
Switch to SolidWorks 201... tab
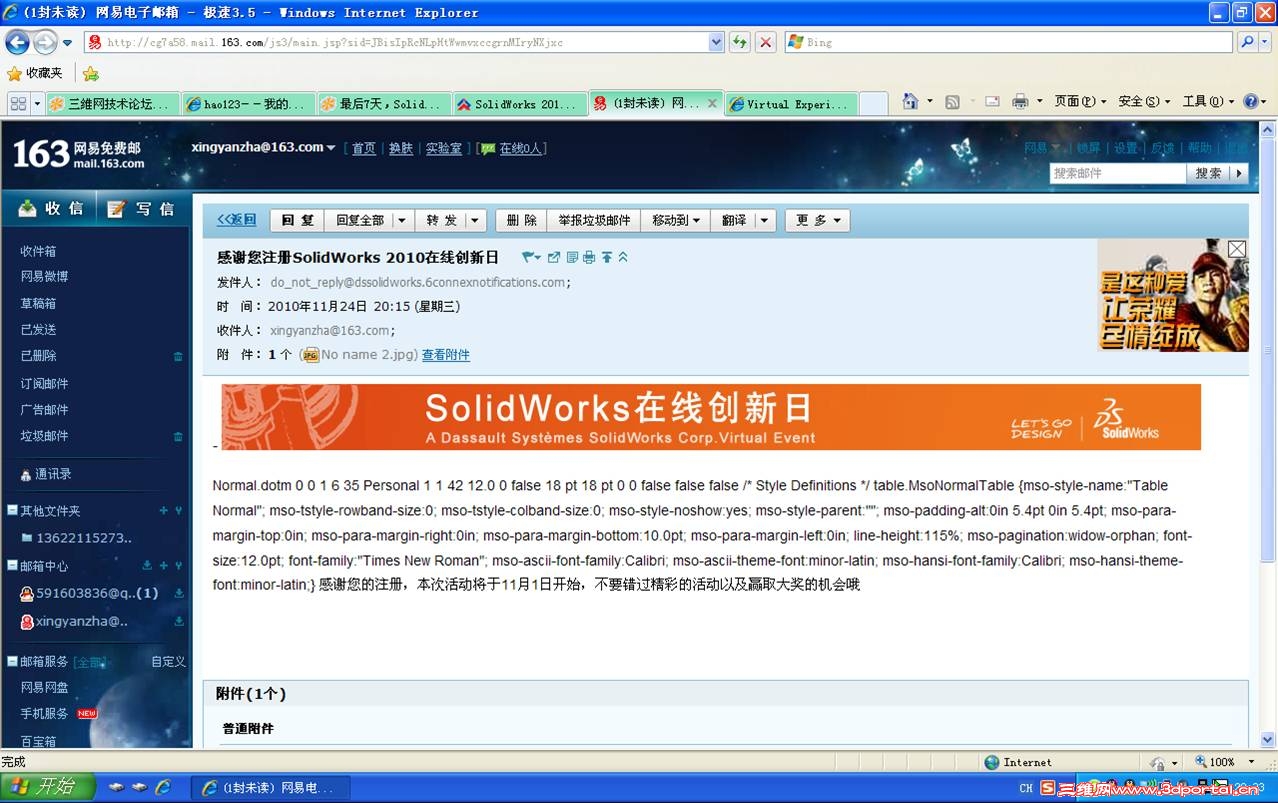point(519,104)
